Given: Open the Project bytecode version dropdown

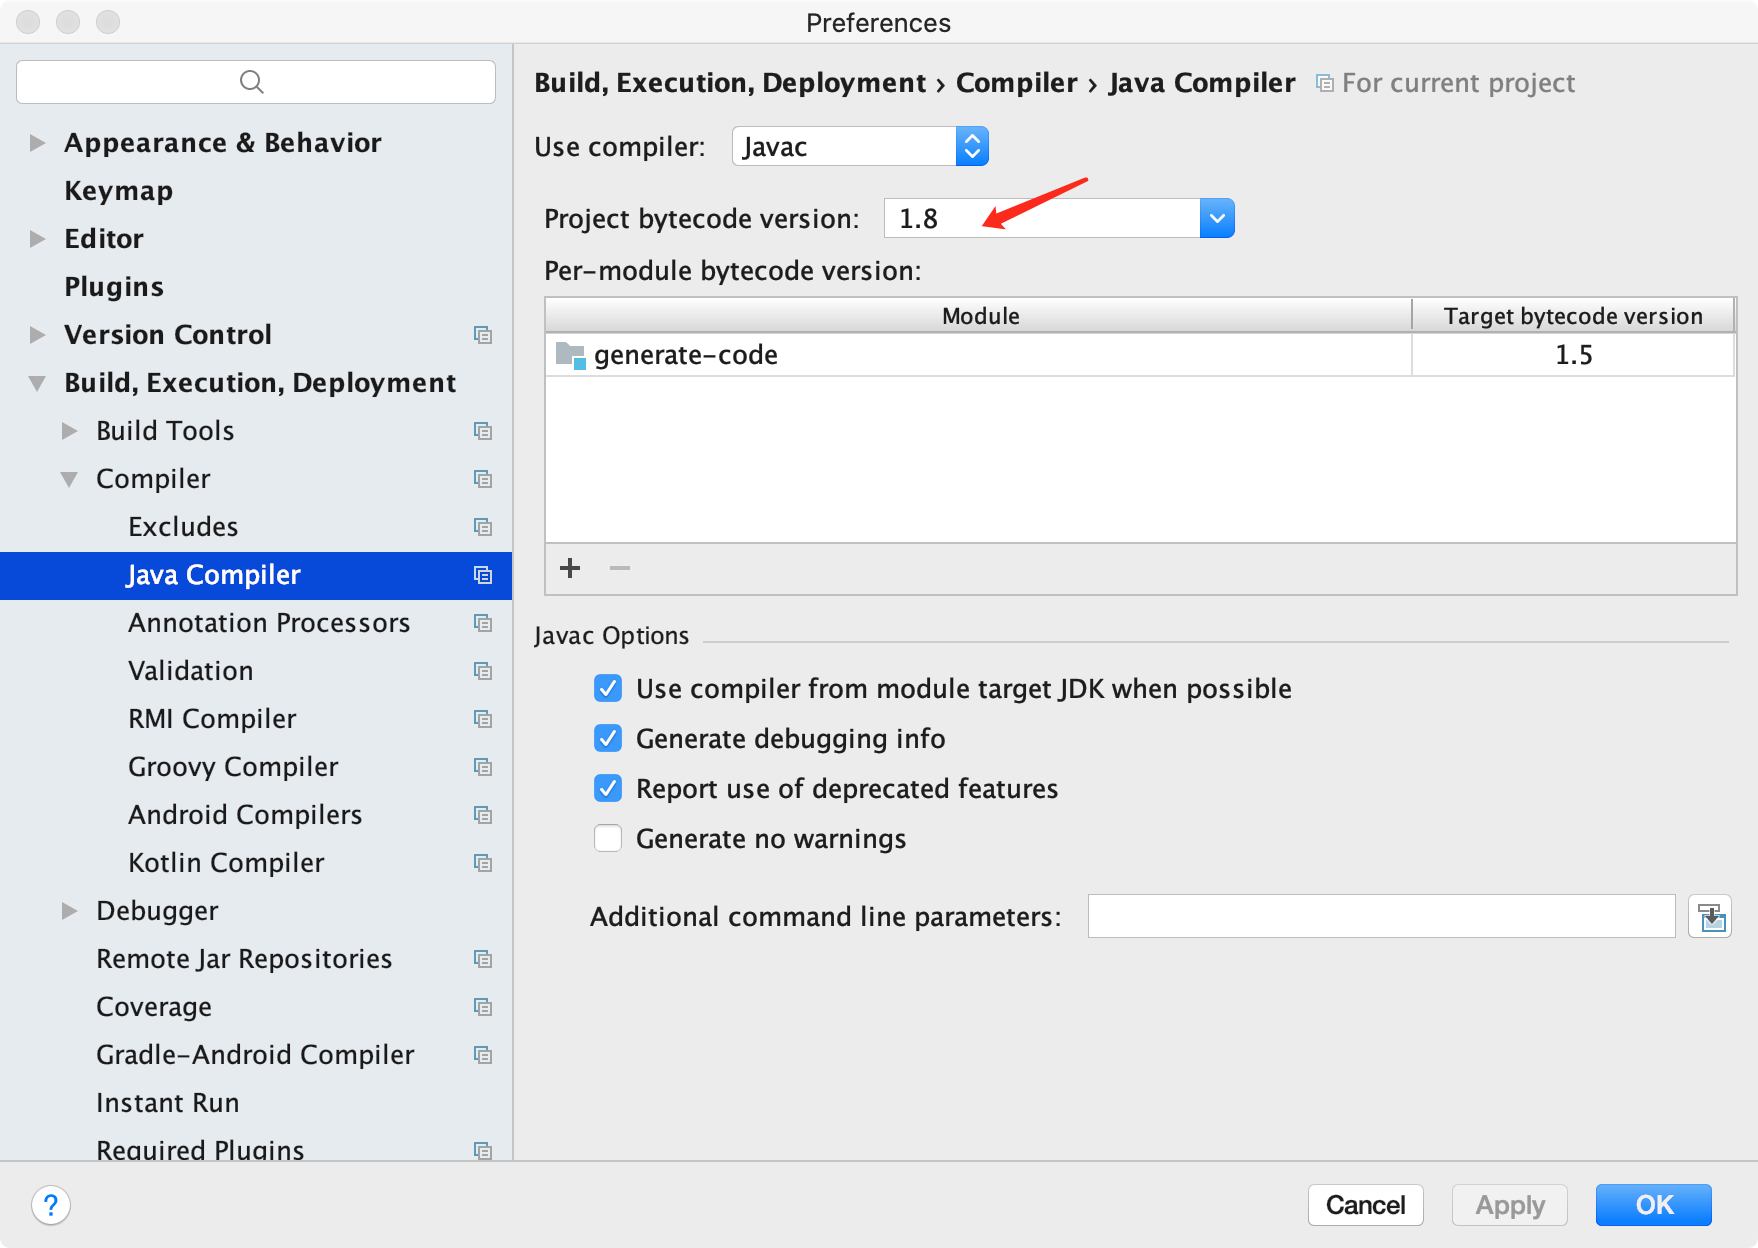Looking at the screenshot, I should 1216,217.
